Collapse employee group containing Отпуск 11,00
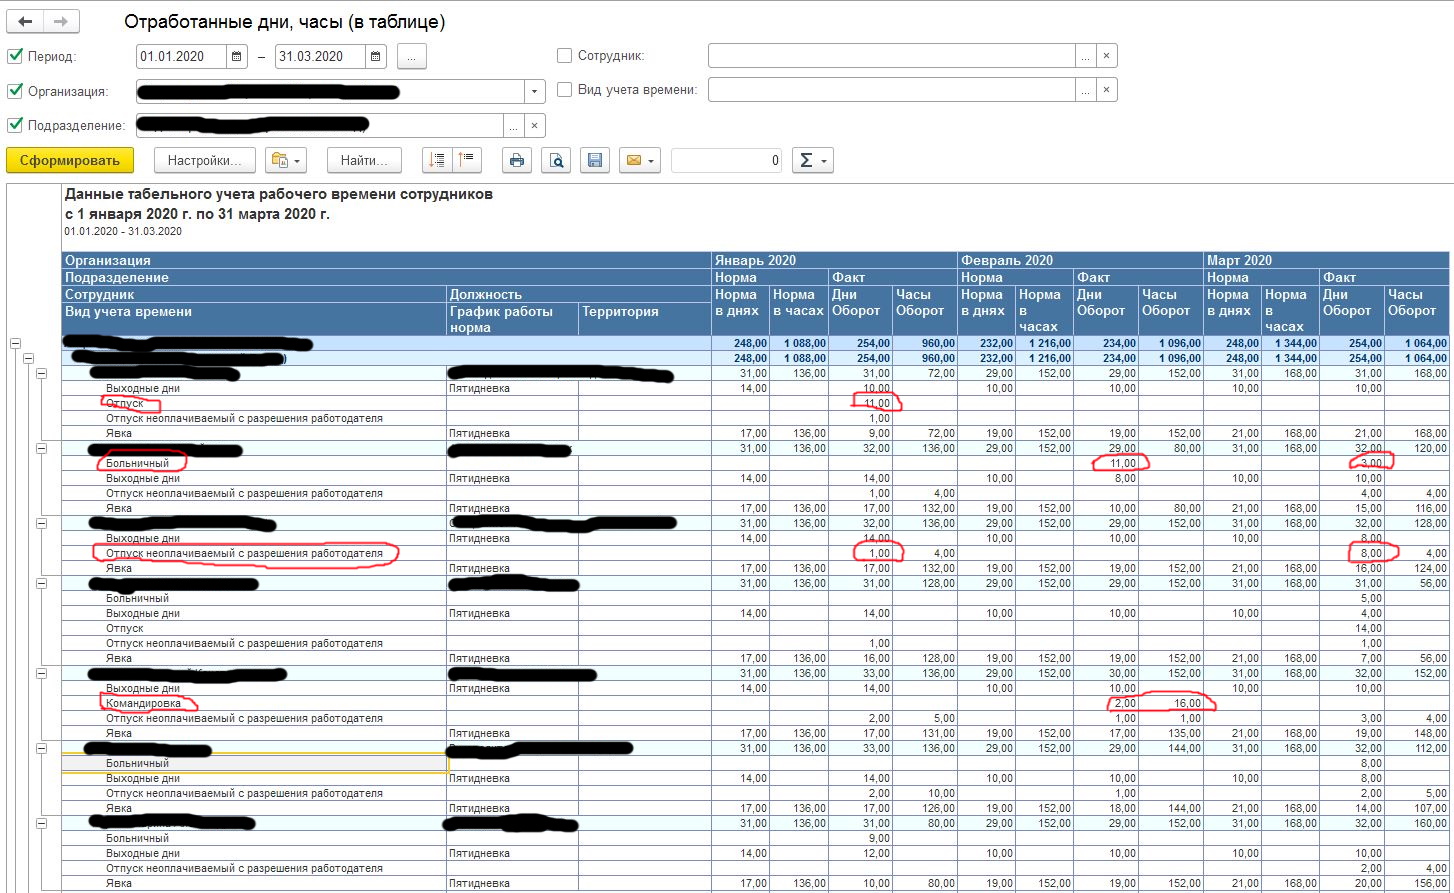Viewport: 1454px width, 893px height. 42,373
